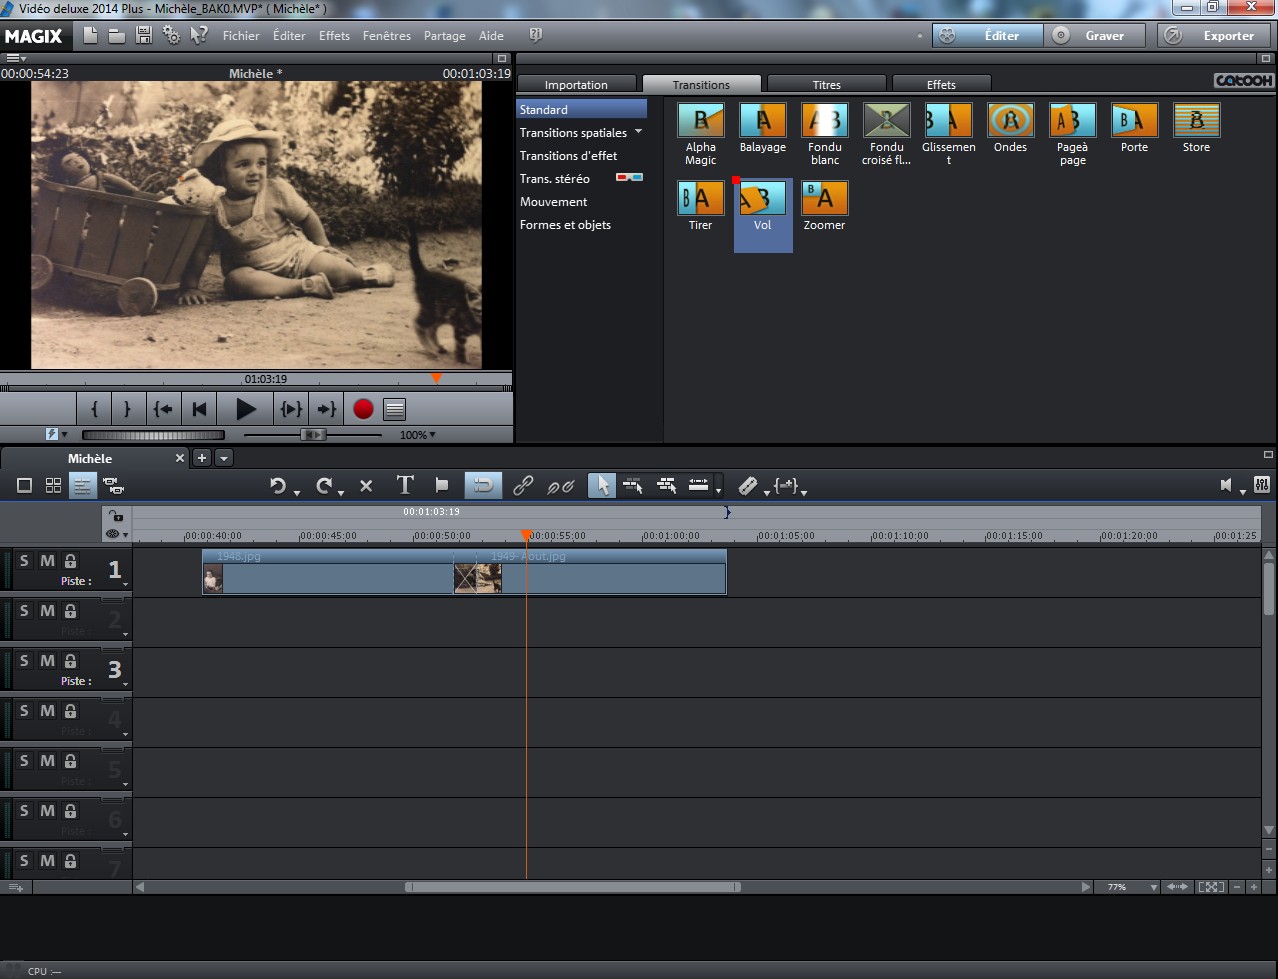Screen dimensions: 1278x979
Task: Select the Title editor T tool
Action: tap(405, 486)
